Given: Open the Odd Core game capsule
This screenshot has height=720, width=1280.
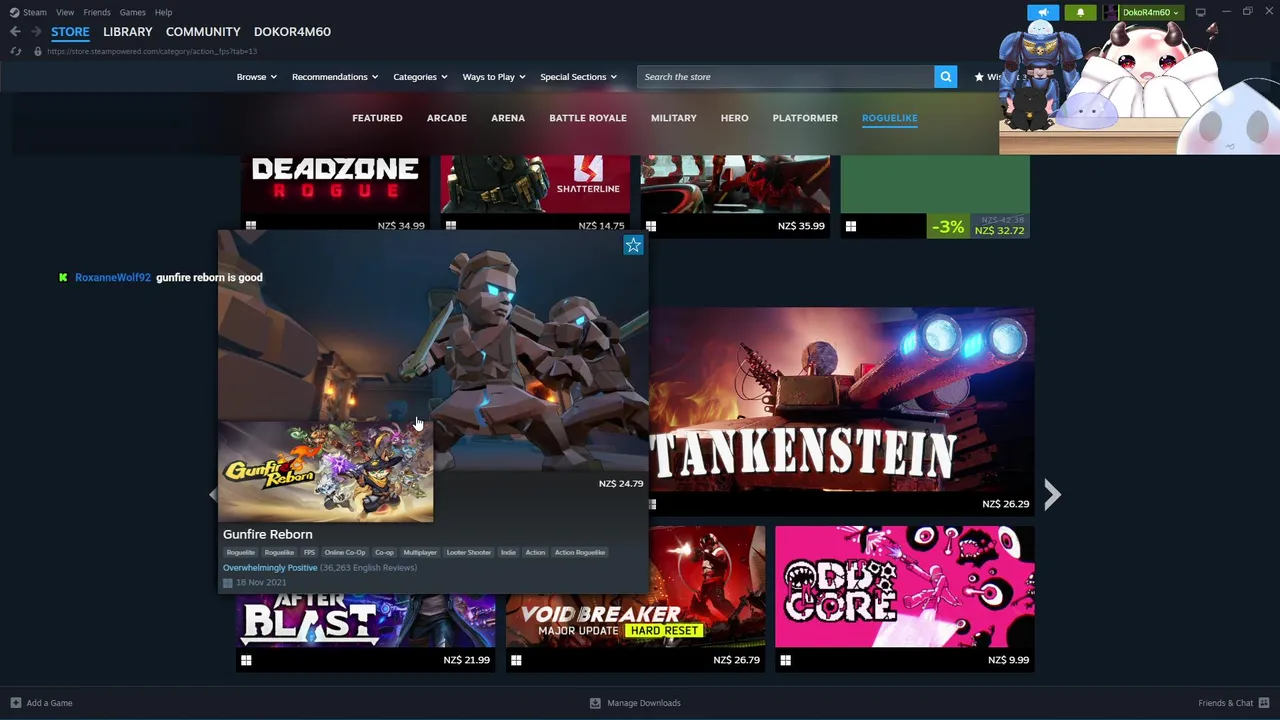Looking at the screenshot, I should (905, 598).
